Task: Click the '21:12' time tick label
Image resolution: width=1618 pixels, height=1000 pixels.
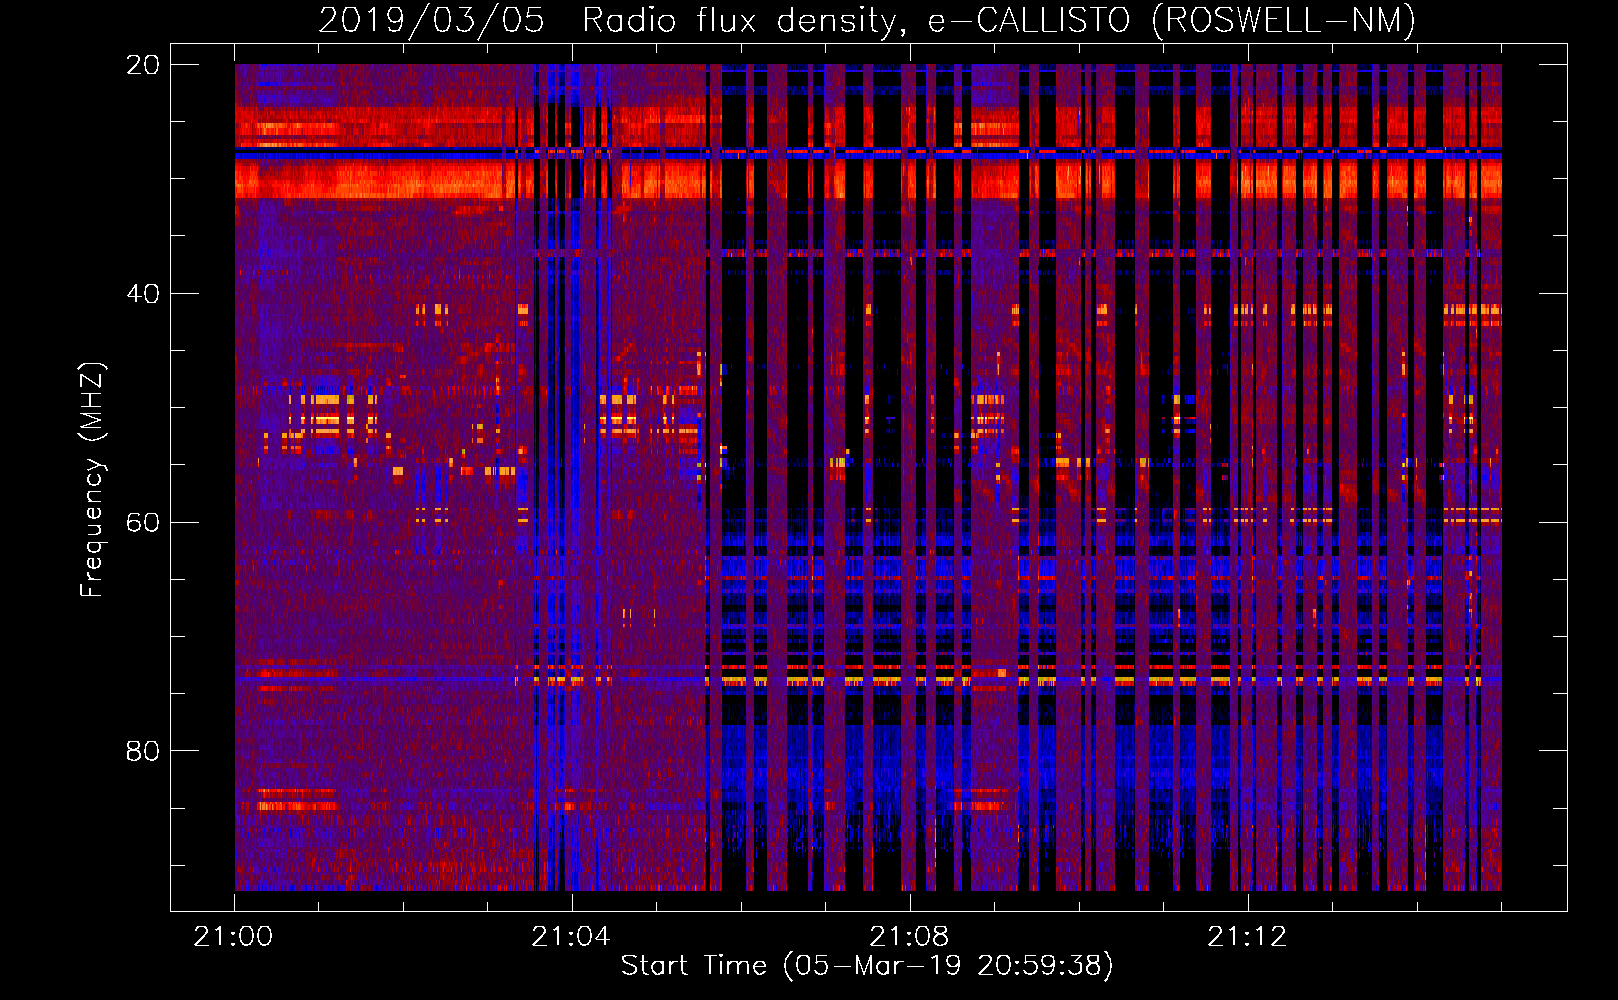Action: coord(1247,937)
